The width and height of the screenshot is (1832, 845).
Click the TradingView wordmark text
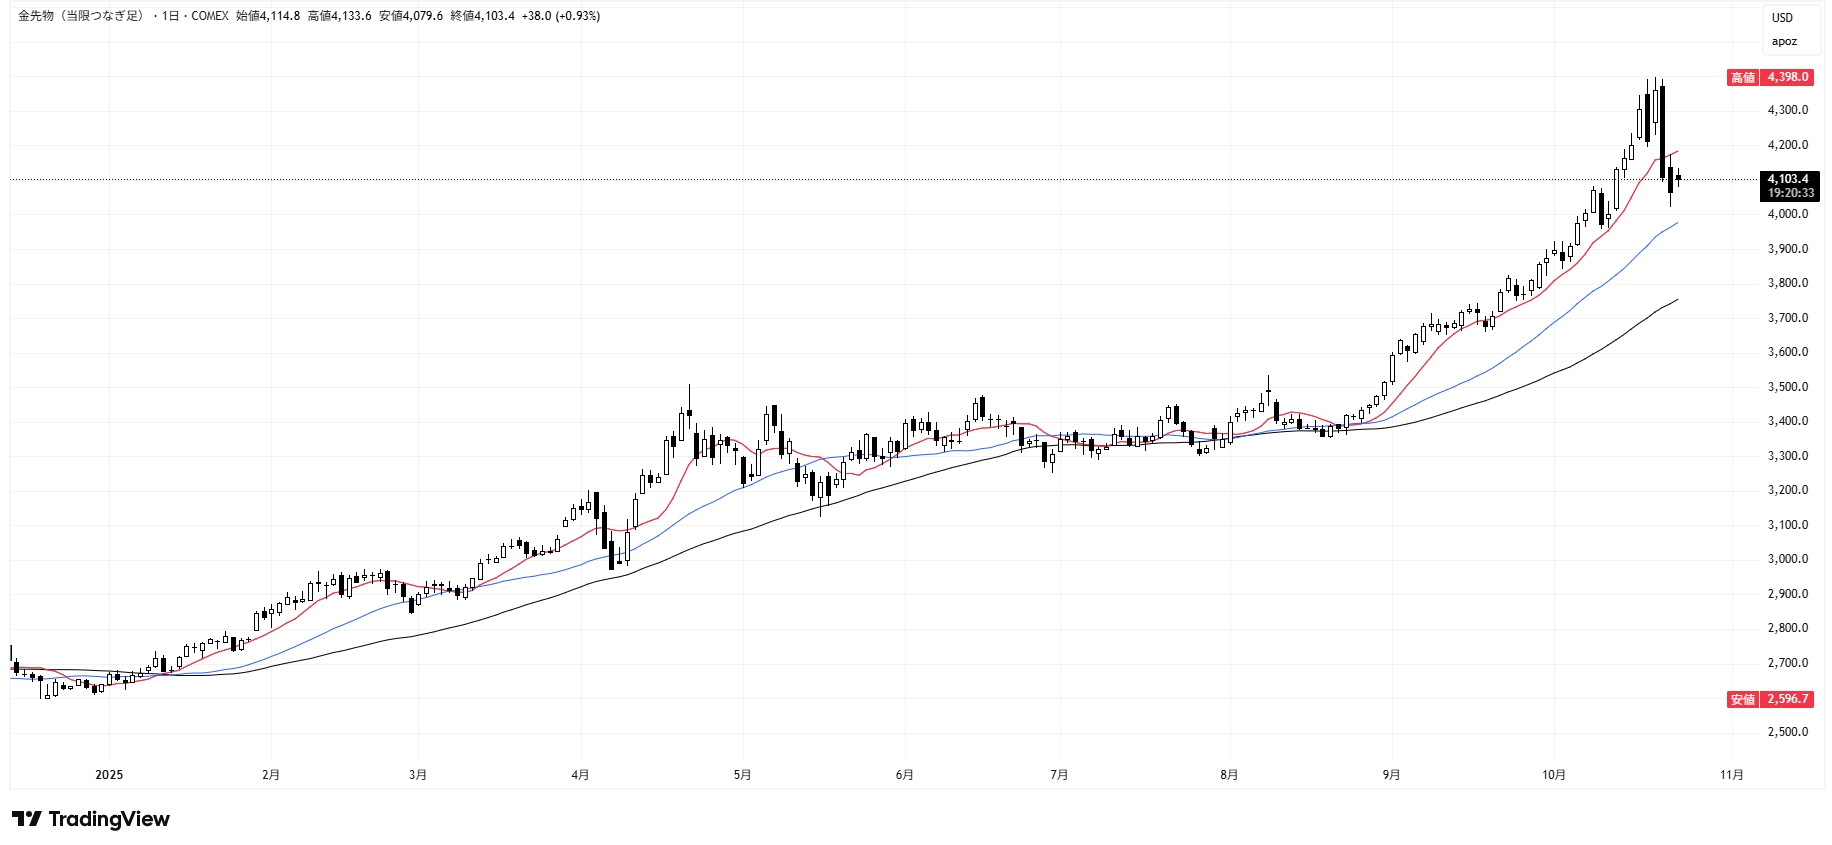coord(109,819)
